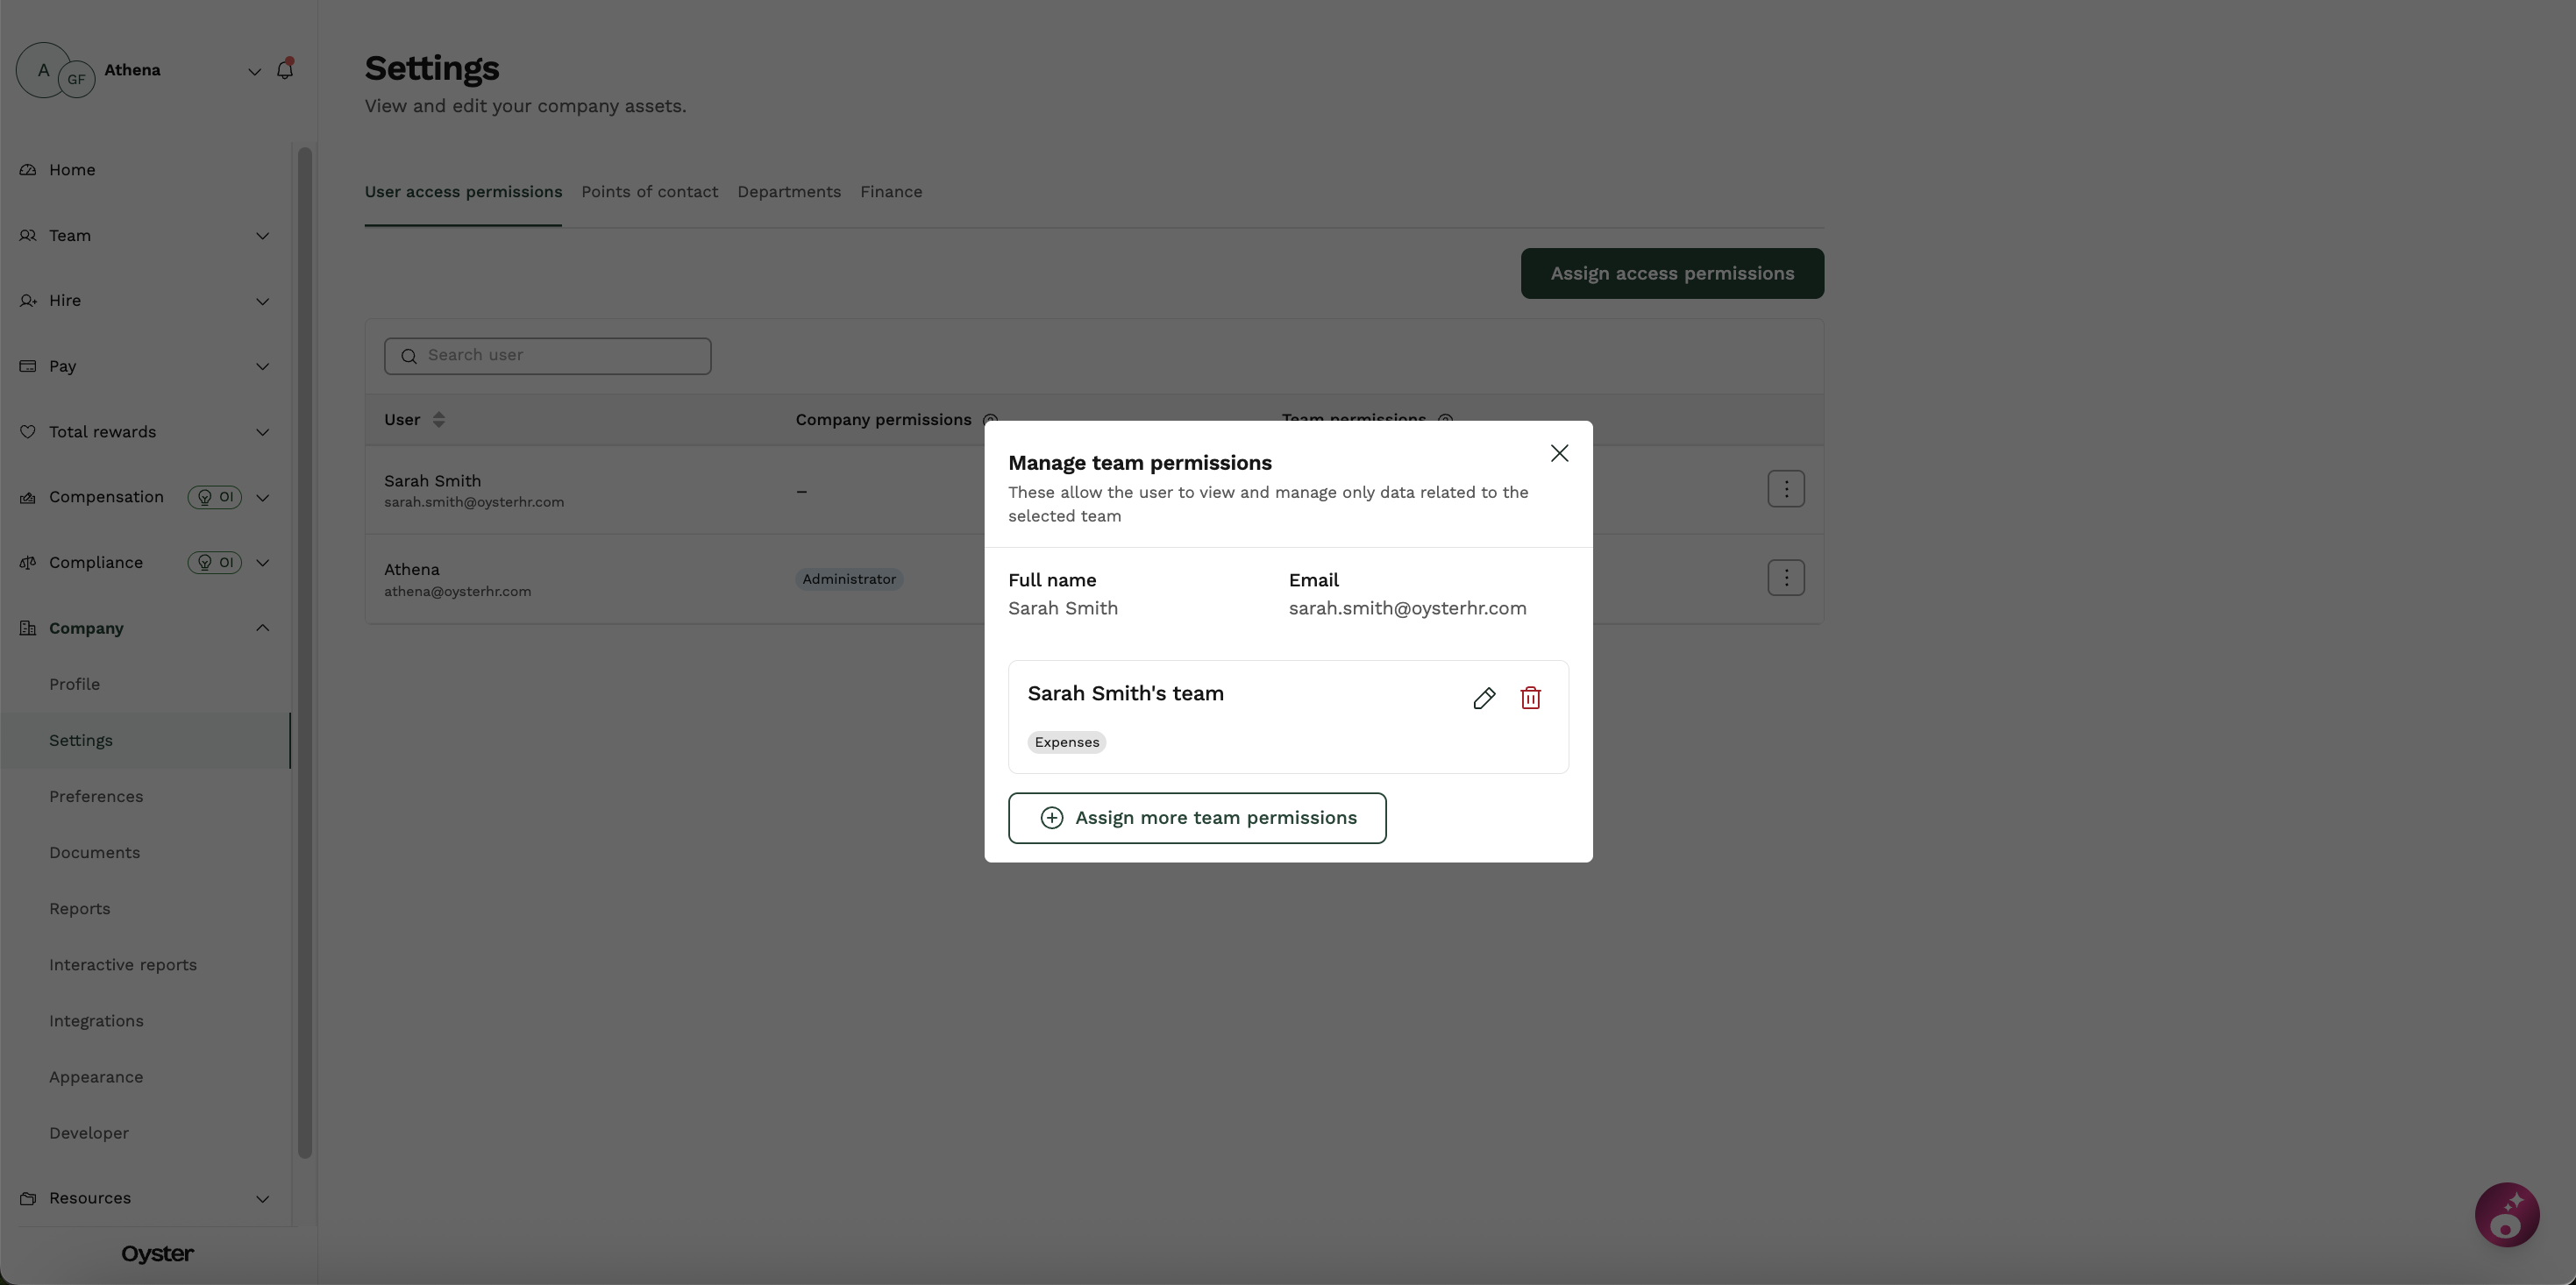Click athena@oysterhr.com in the table
Screen dimensions: 2576x1285
[457, 591]
